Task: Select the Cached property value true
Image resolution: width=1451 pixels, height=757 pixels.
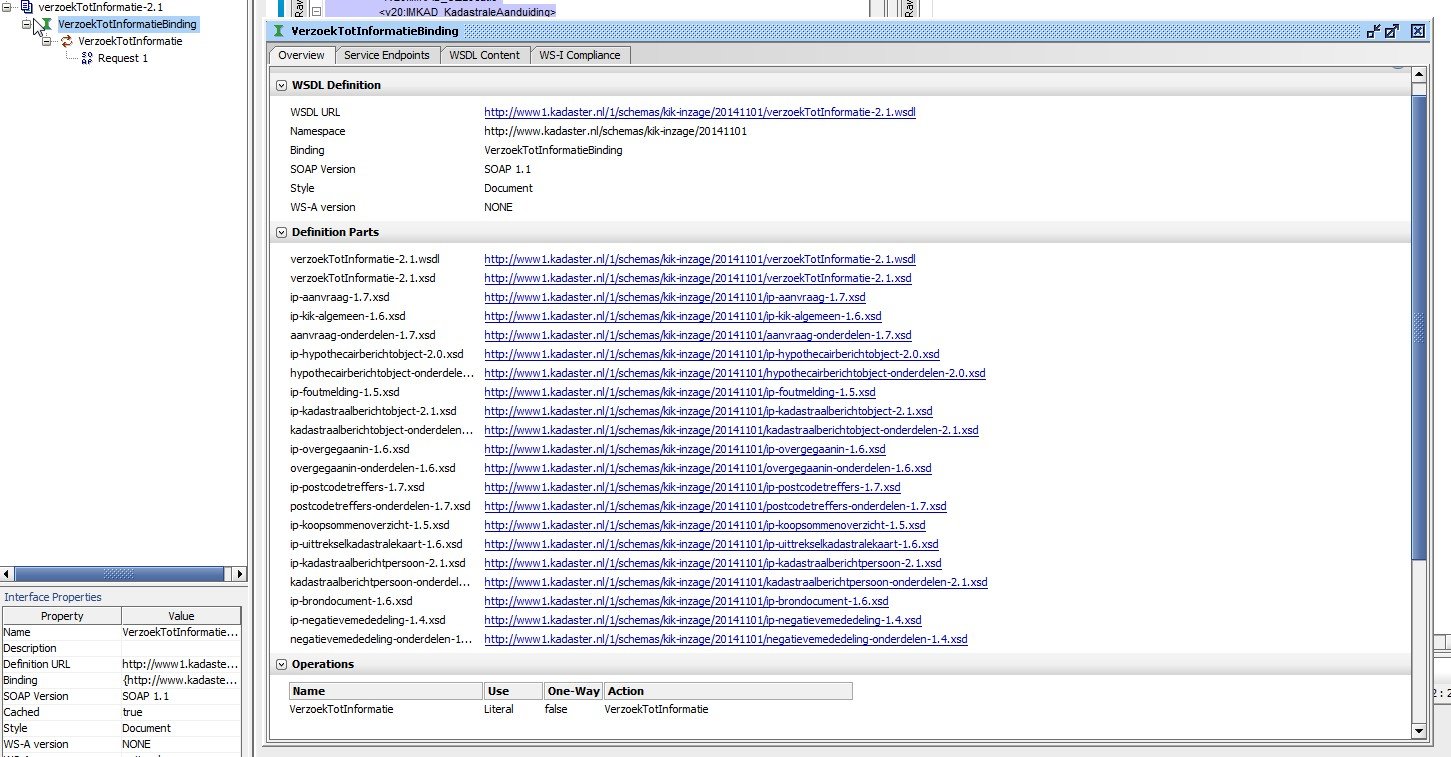Action: point(181,712)
